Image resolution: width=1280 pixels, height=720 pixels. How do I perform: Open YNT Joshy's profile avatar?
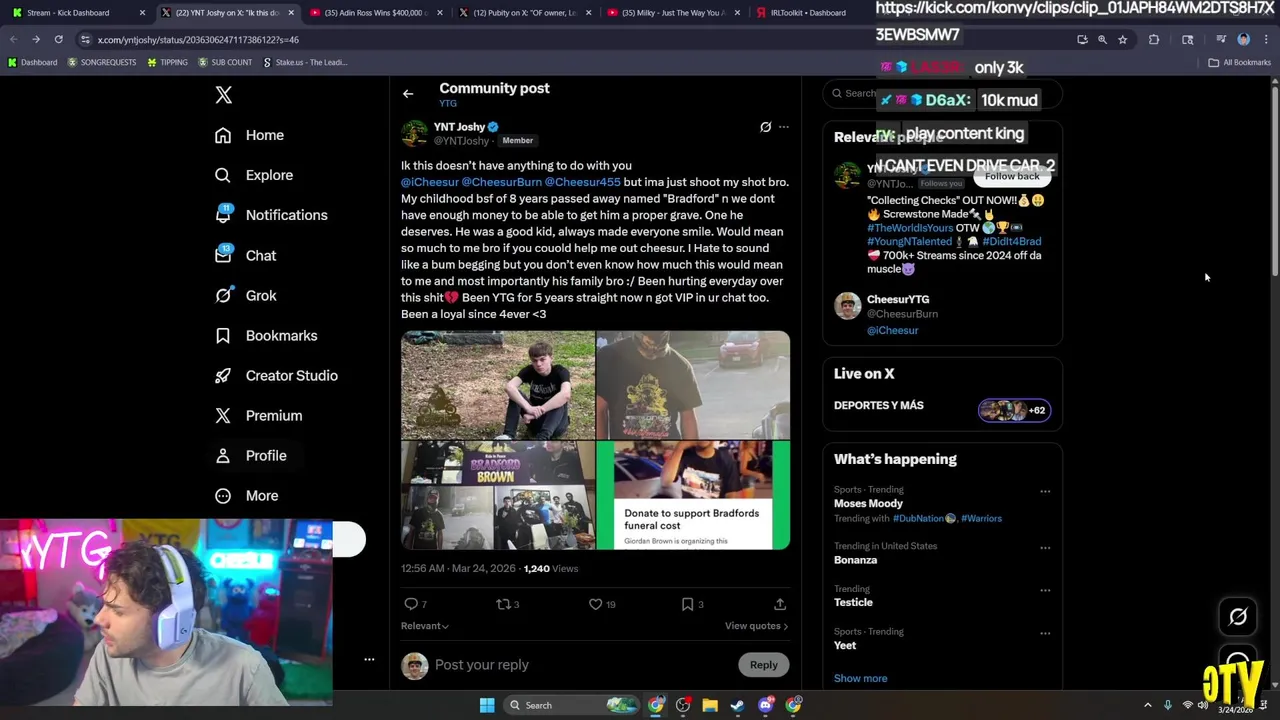coord(414,133)
